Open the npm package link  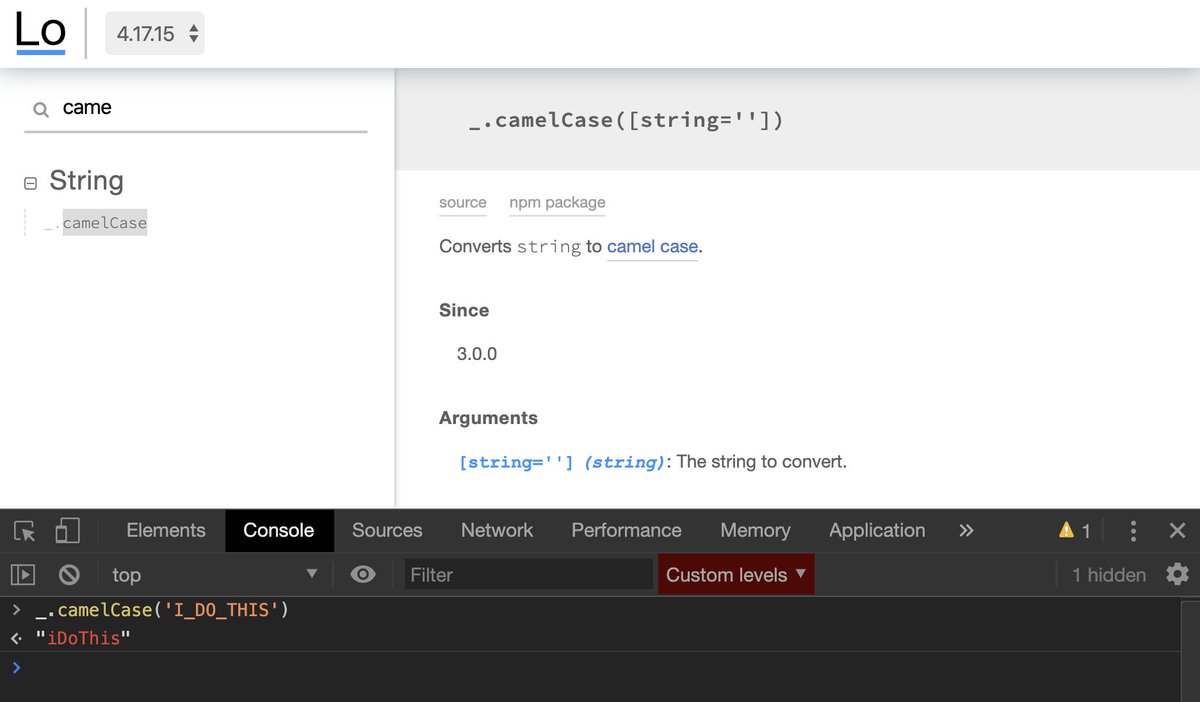pos(557,202)
